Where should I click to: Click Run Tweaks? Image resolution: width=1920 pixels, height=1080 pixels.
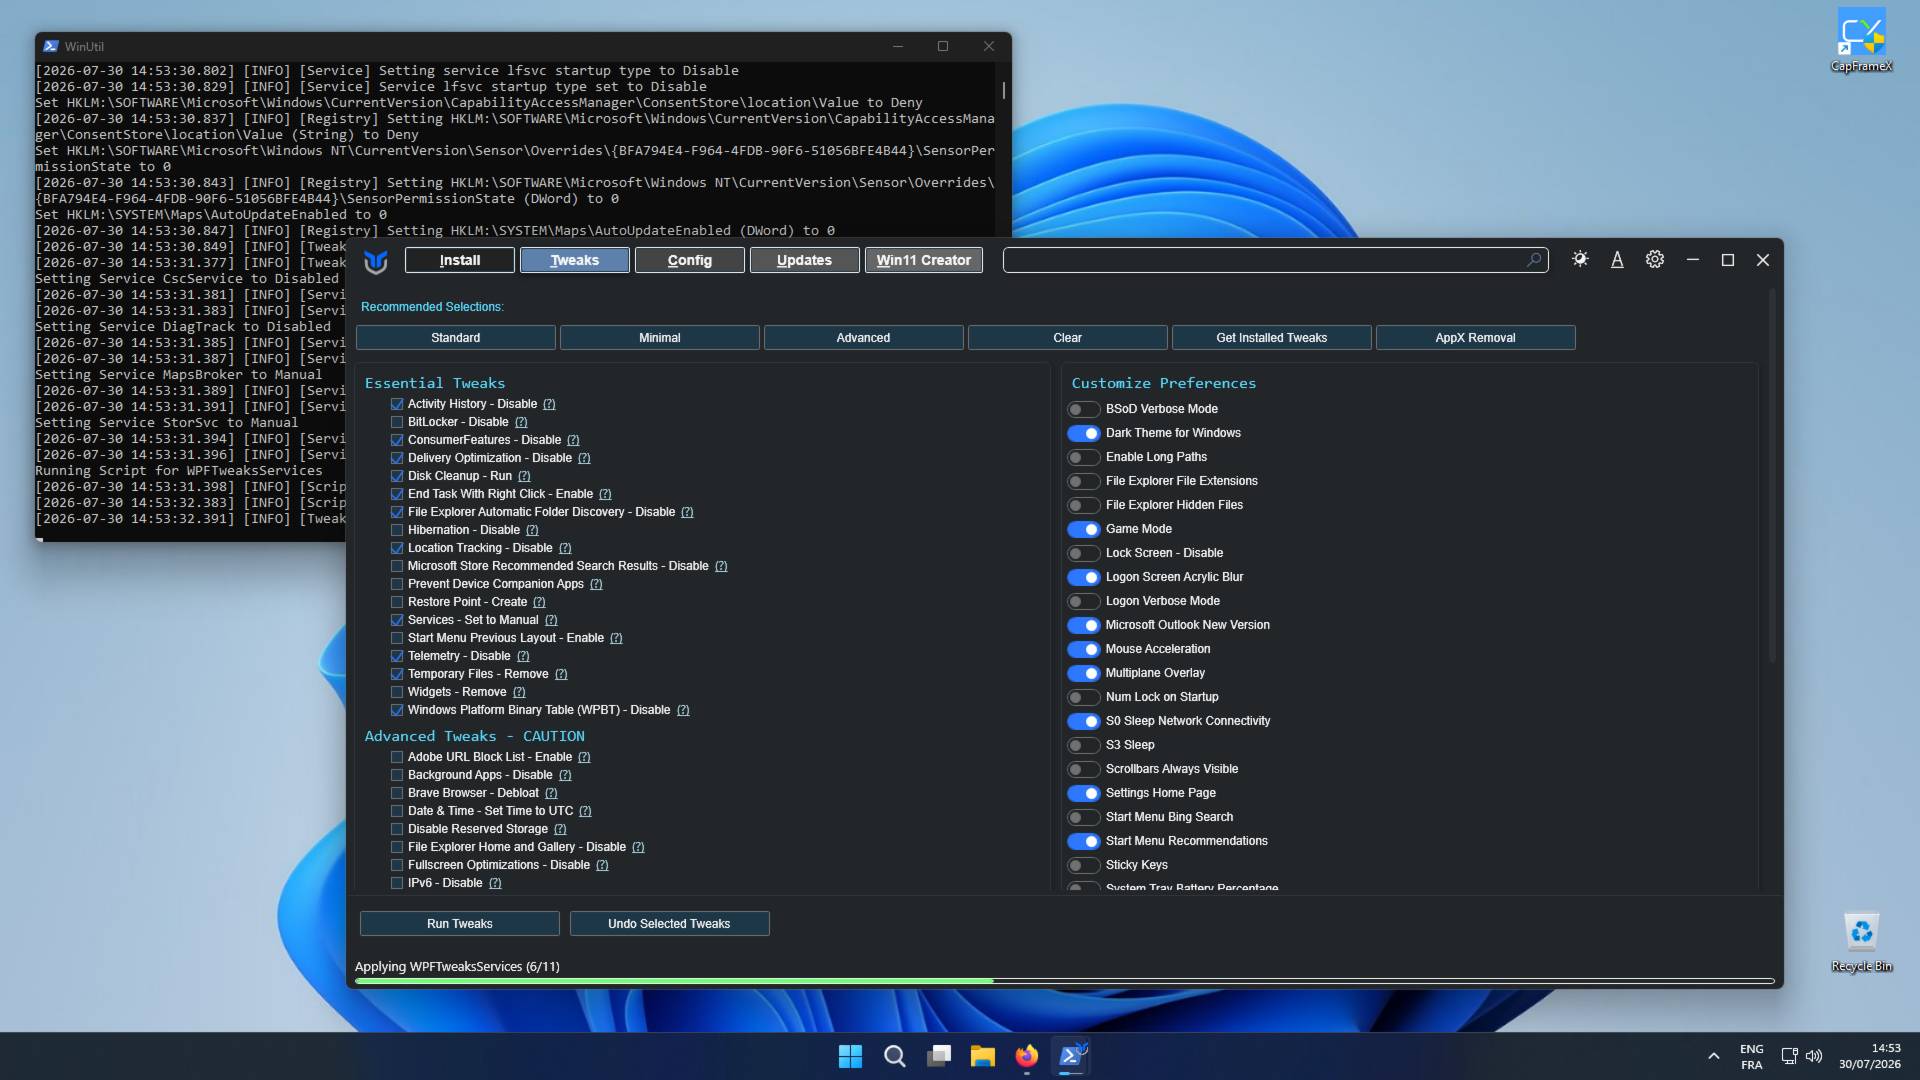pyautogui.click(x=460, y=924)
